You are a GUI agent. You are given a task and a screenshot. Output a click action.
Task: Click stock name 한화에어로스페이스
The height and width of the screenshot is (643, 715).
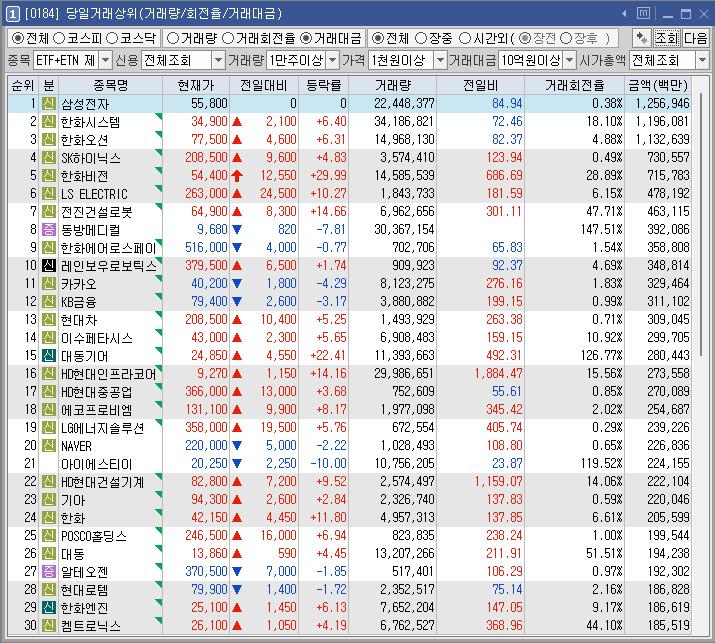point(109,248)
